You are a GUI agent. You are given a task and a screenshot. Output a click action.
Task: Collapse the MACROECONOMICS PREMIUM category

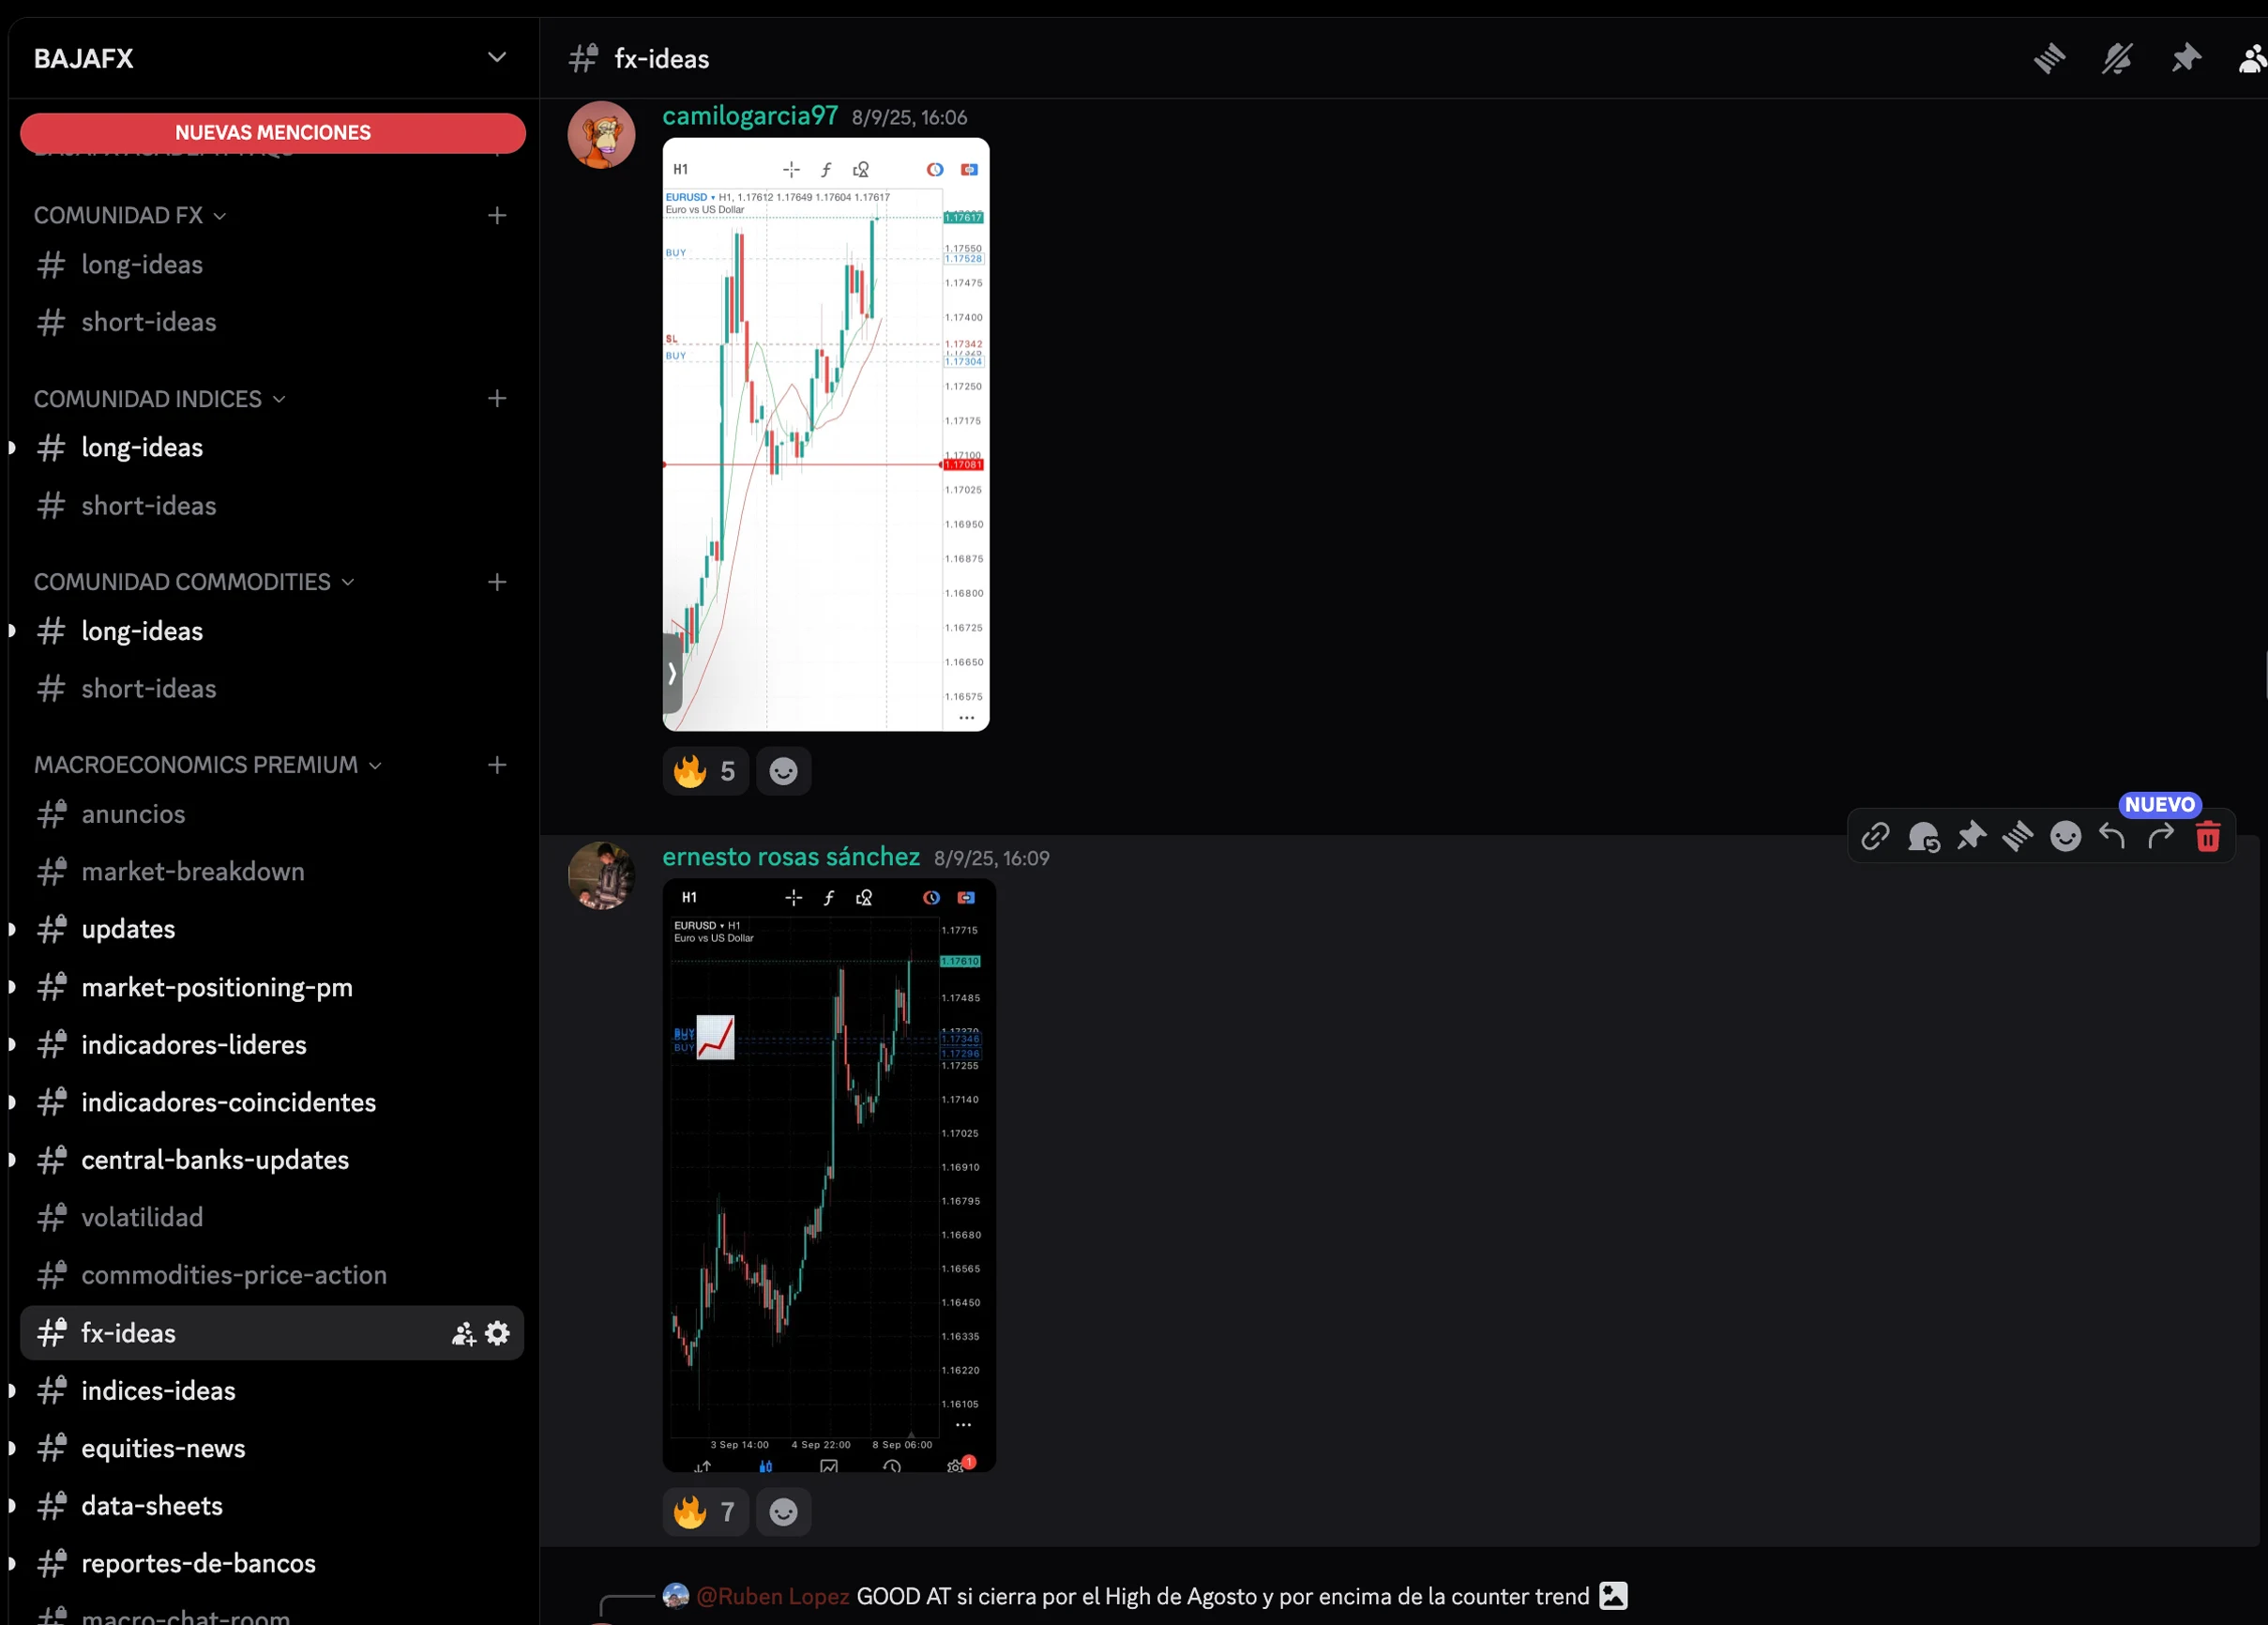tap(207, 765)
